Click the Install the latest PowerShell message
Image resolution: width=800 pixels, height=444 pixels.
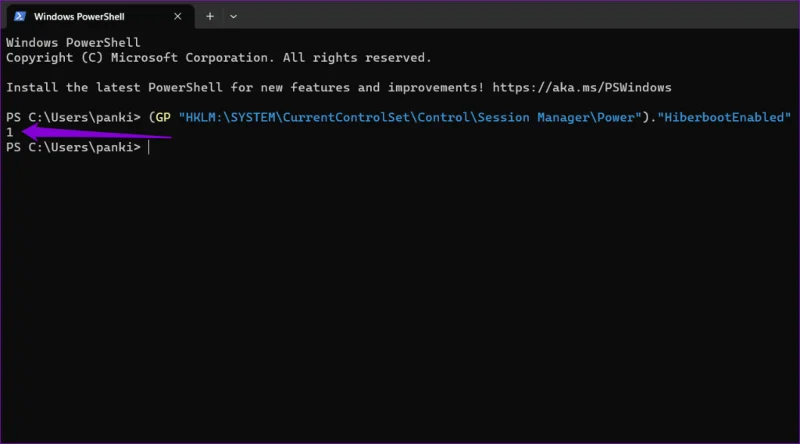click(244, 87)
